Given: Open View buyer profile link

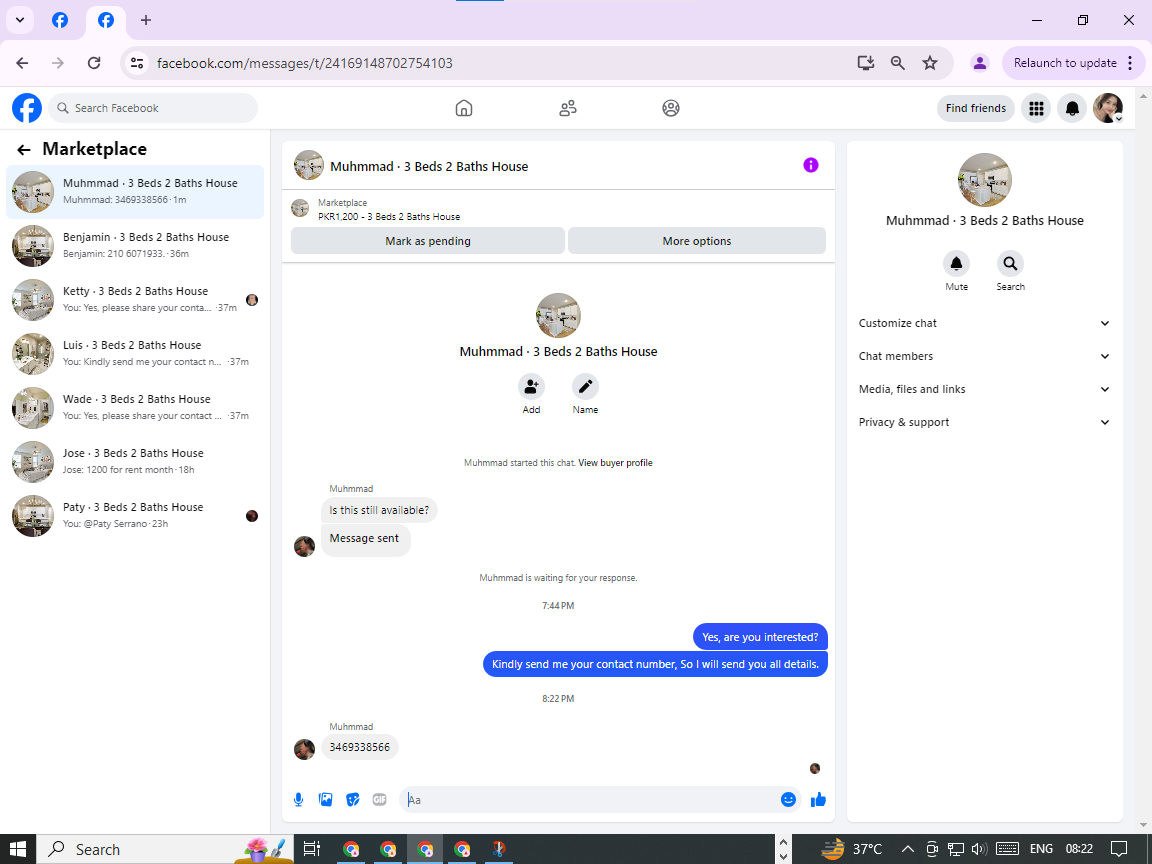Looking at the screenshot, I should tap(615, 463).
